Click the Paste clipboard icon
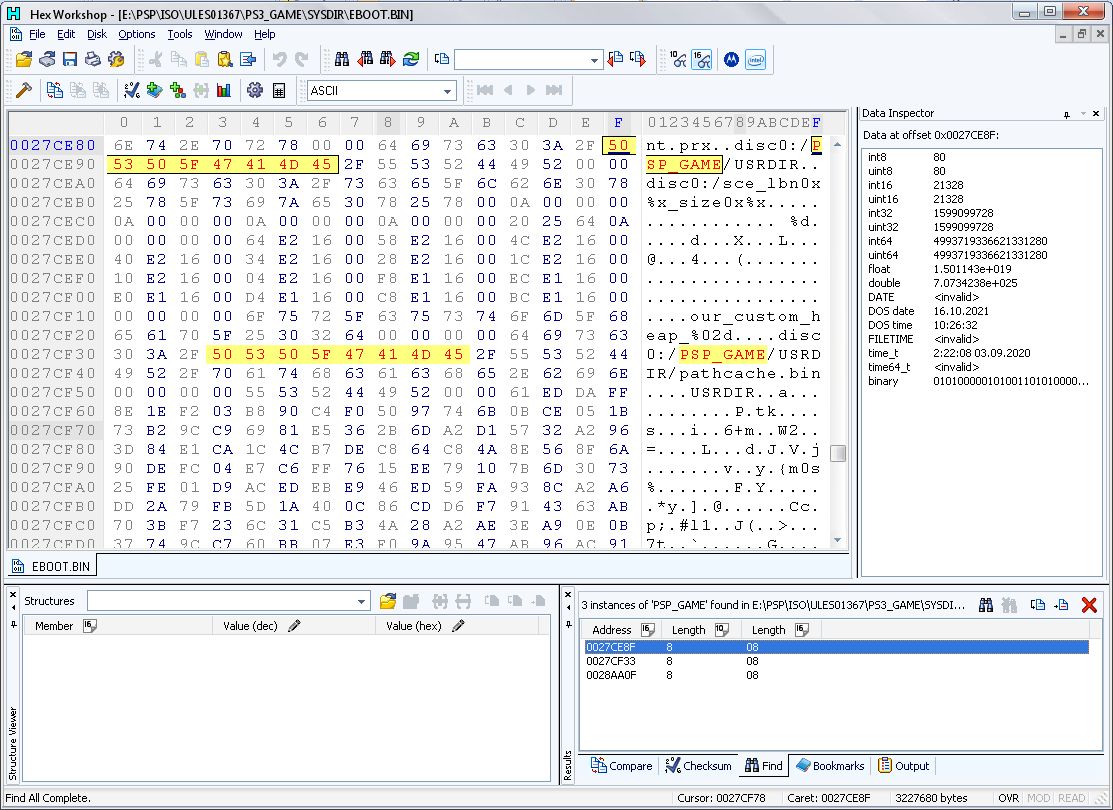The image size is (1113, 810). pyautogui.click(x=202, y=60)
